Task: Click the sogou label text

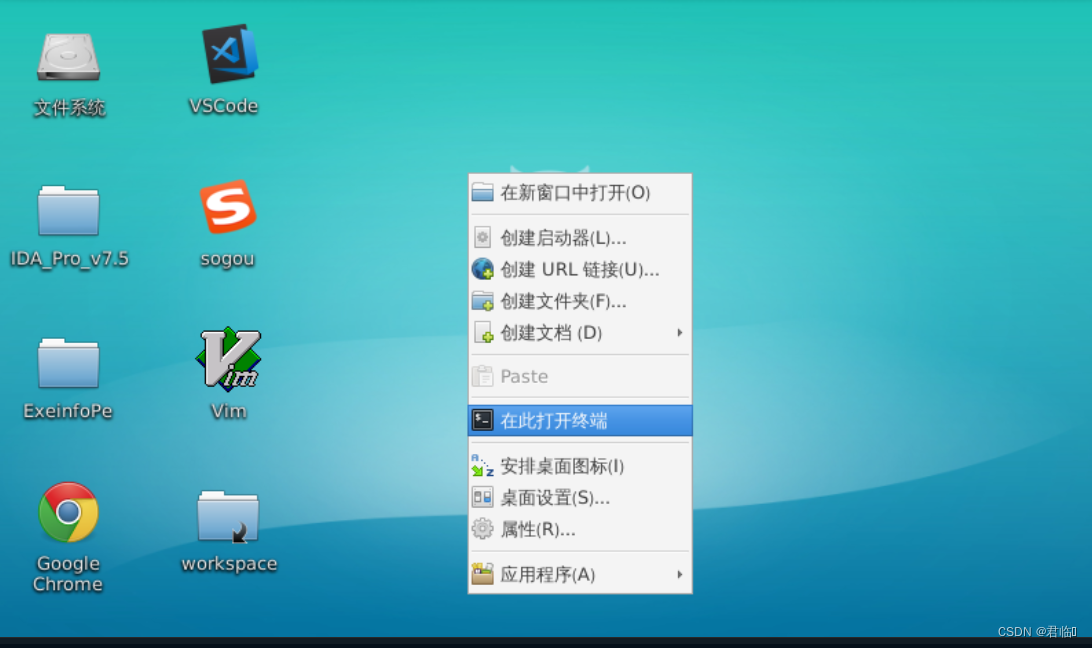Action: [227, 259]
